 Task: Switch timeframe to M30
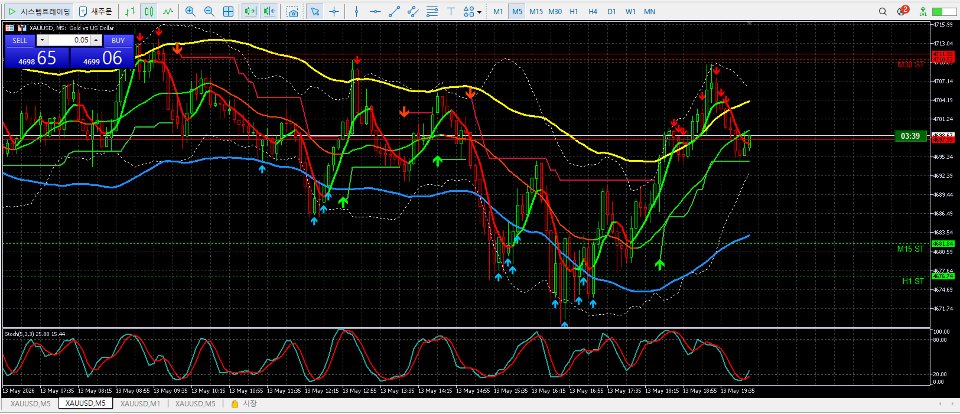click(555, 11)
